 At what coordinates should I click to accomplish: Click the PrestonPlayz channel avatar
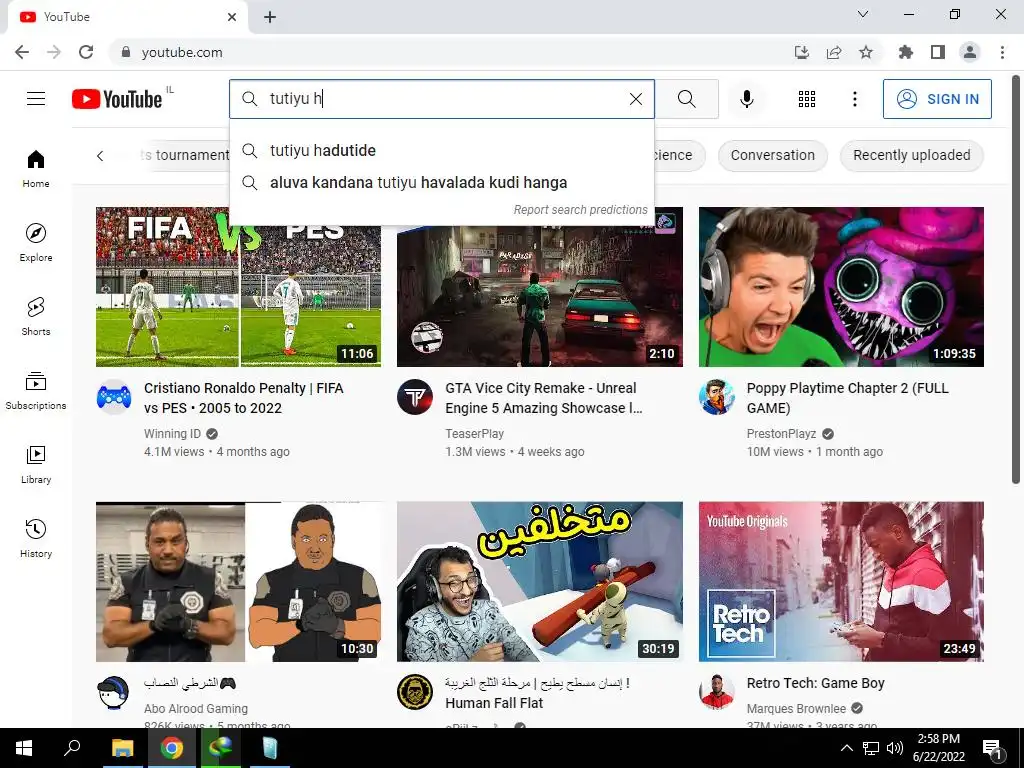tap(716, 397)
